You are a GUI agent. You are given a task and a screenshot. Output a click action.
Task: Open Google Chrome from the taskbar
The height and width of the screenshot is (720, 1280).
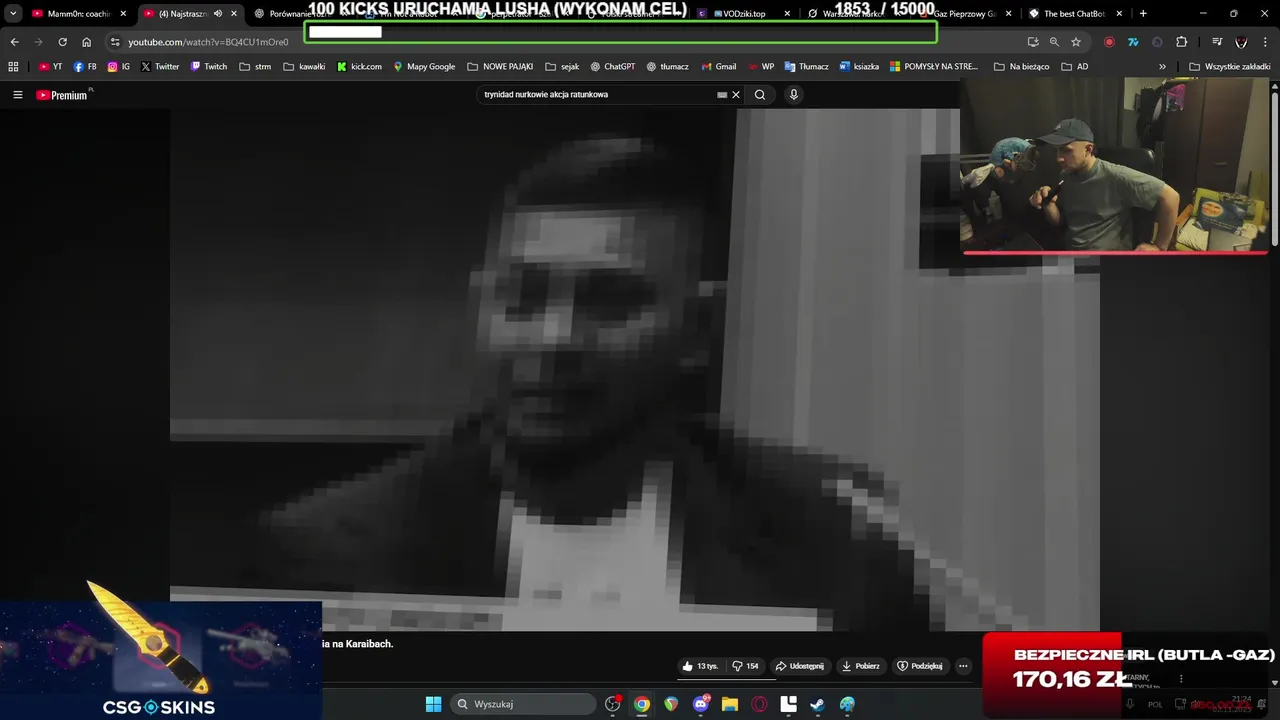pos(642,704)
